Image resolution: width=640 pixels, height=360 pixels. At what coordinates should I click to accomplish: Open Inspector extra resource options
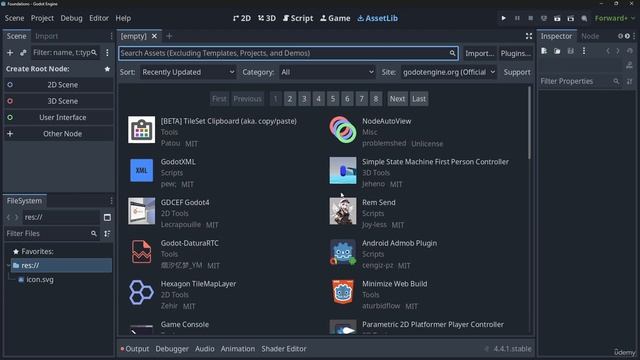pos(584,51)
